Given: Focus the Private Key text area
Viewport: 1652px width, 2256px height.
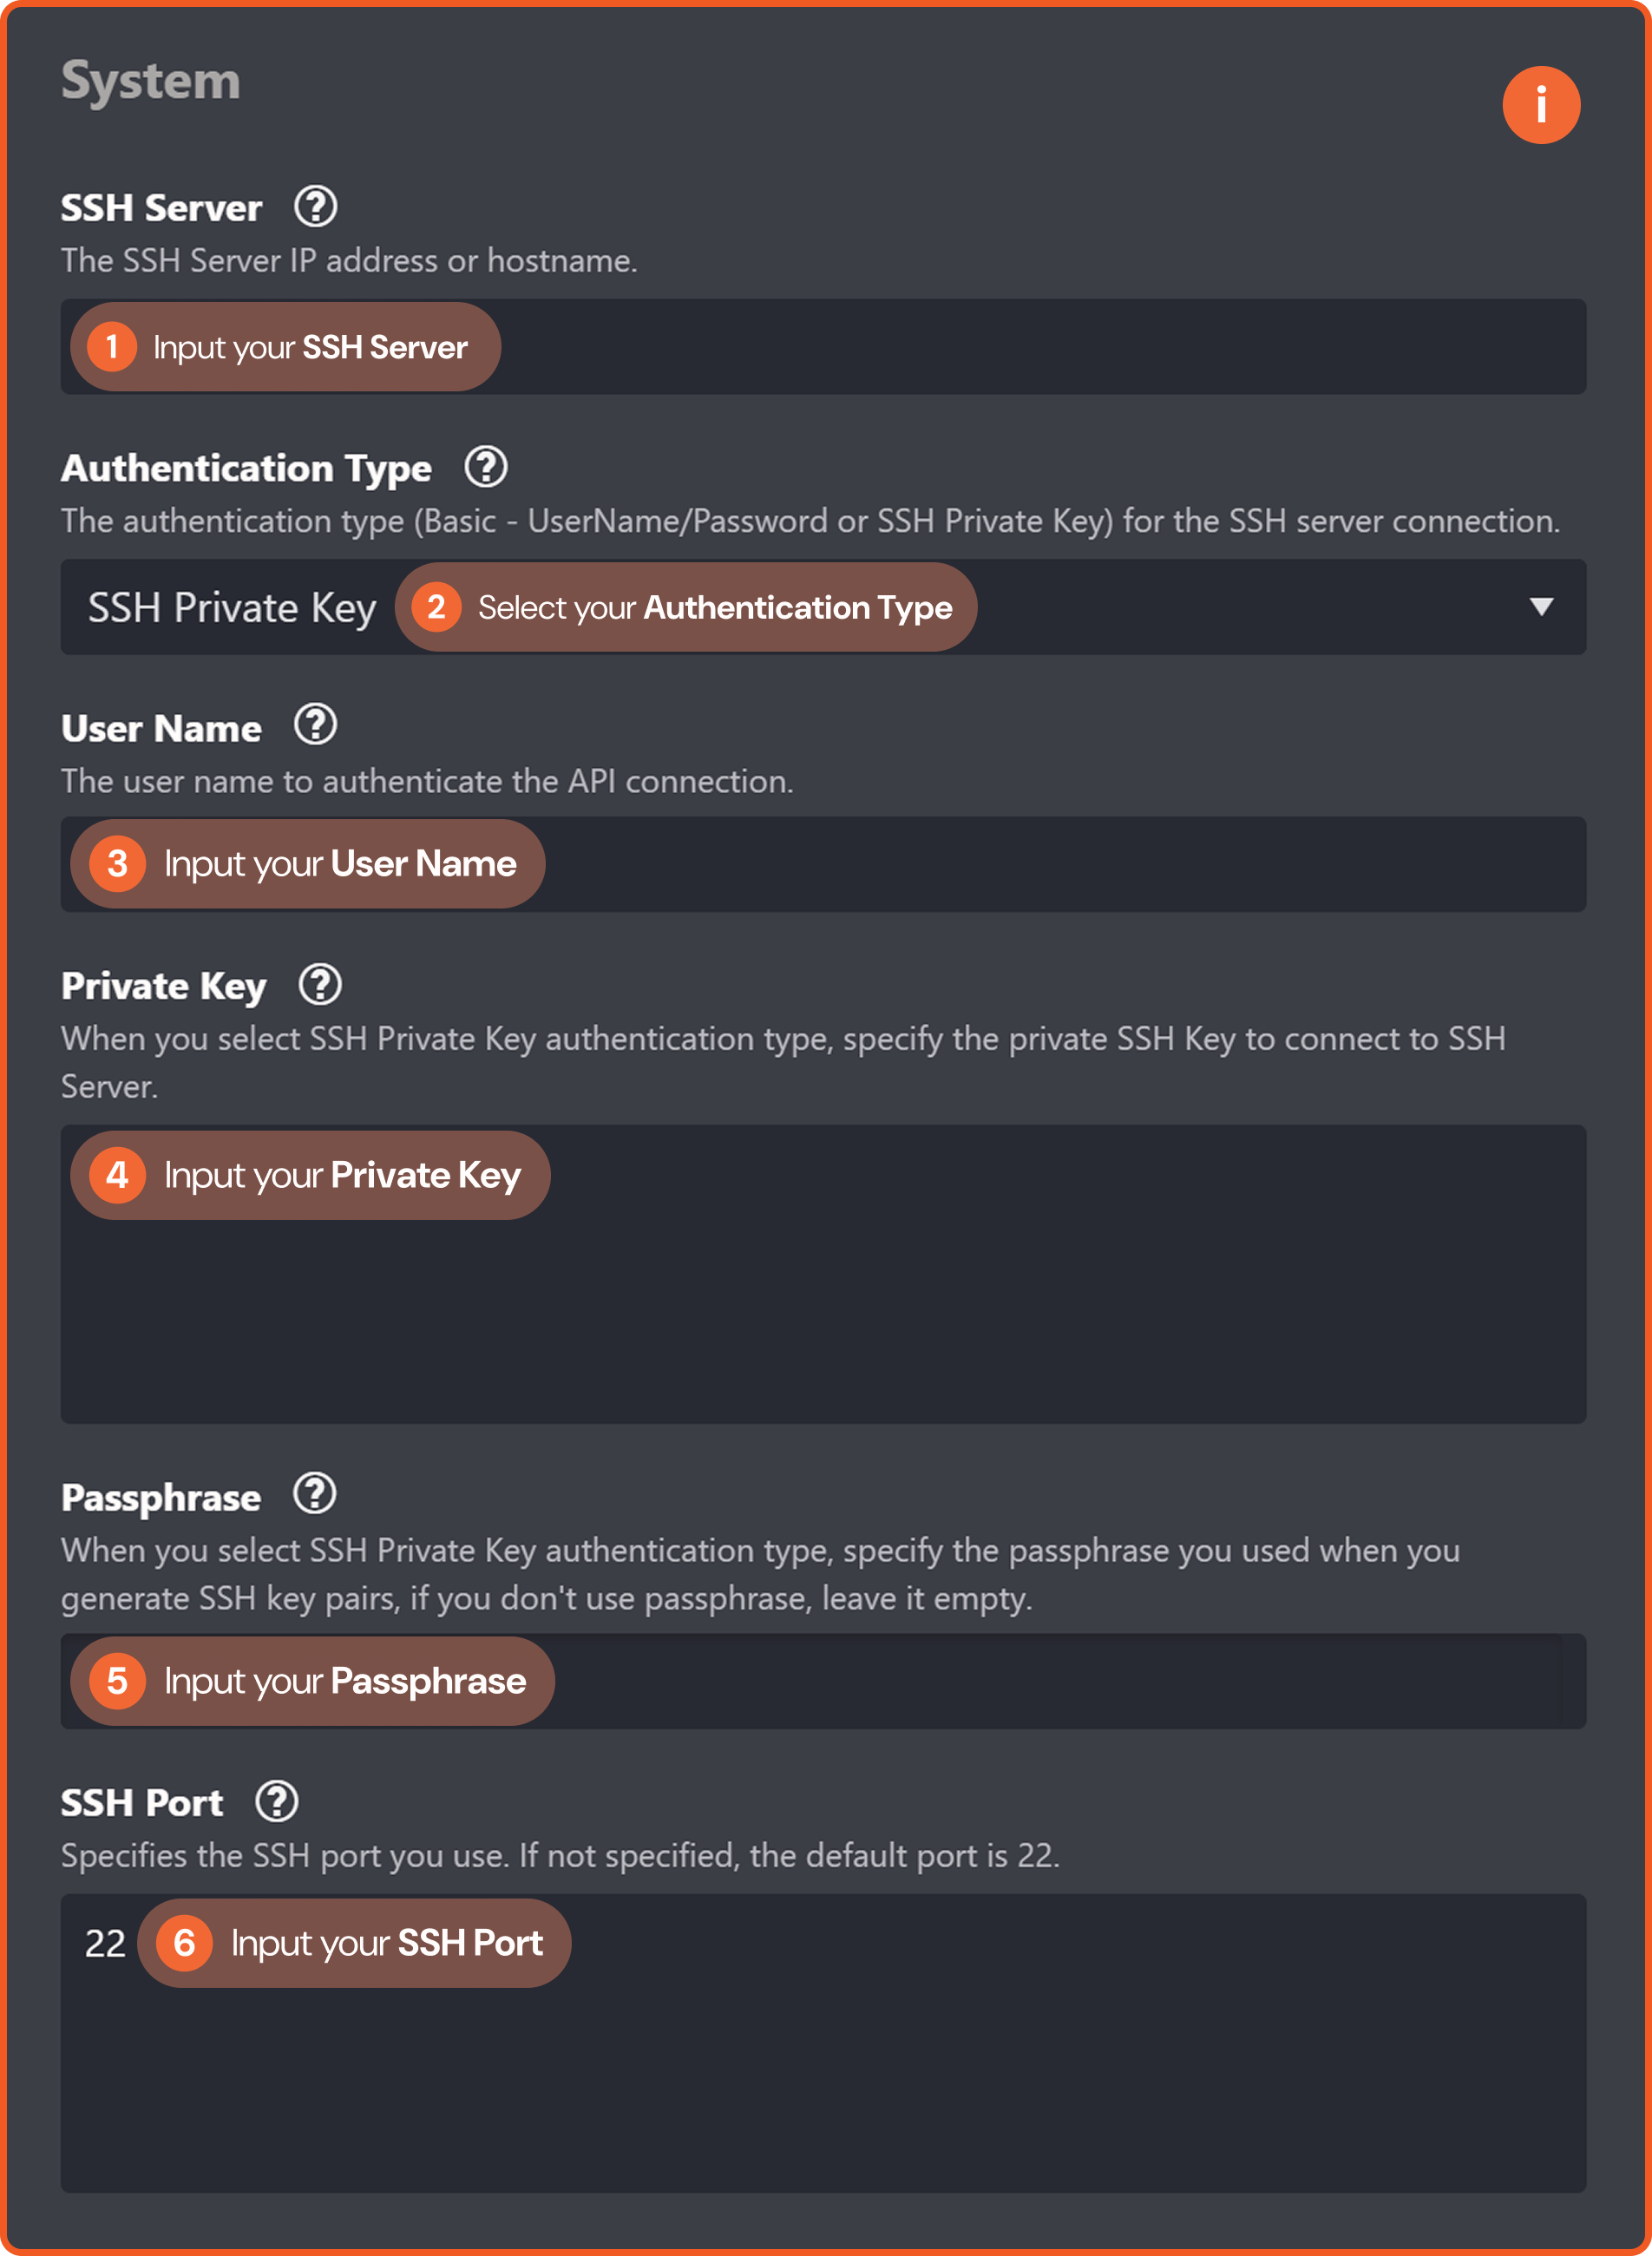Looking at the screenshot, I should point(823,1274).
